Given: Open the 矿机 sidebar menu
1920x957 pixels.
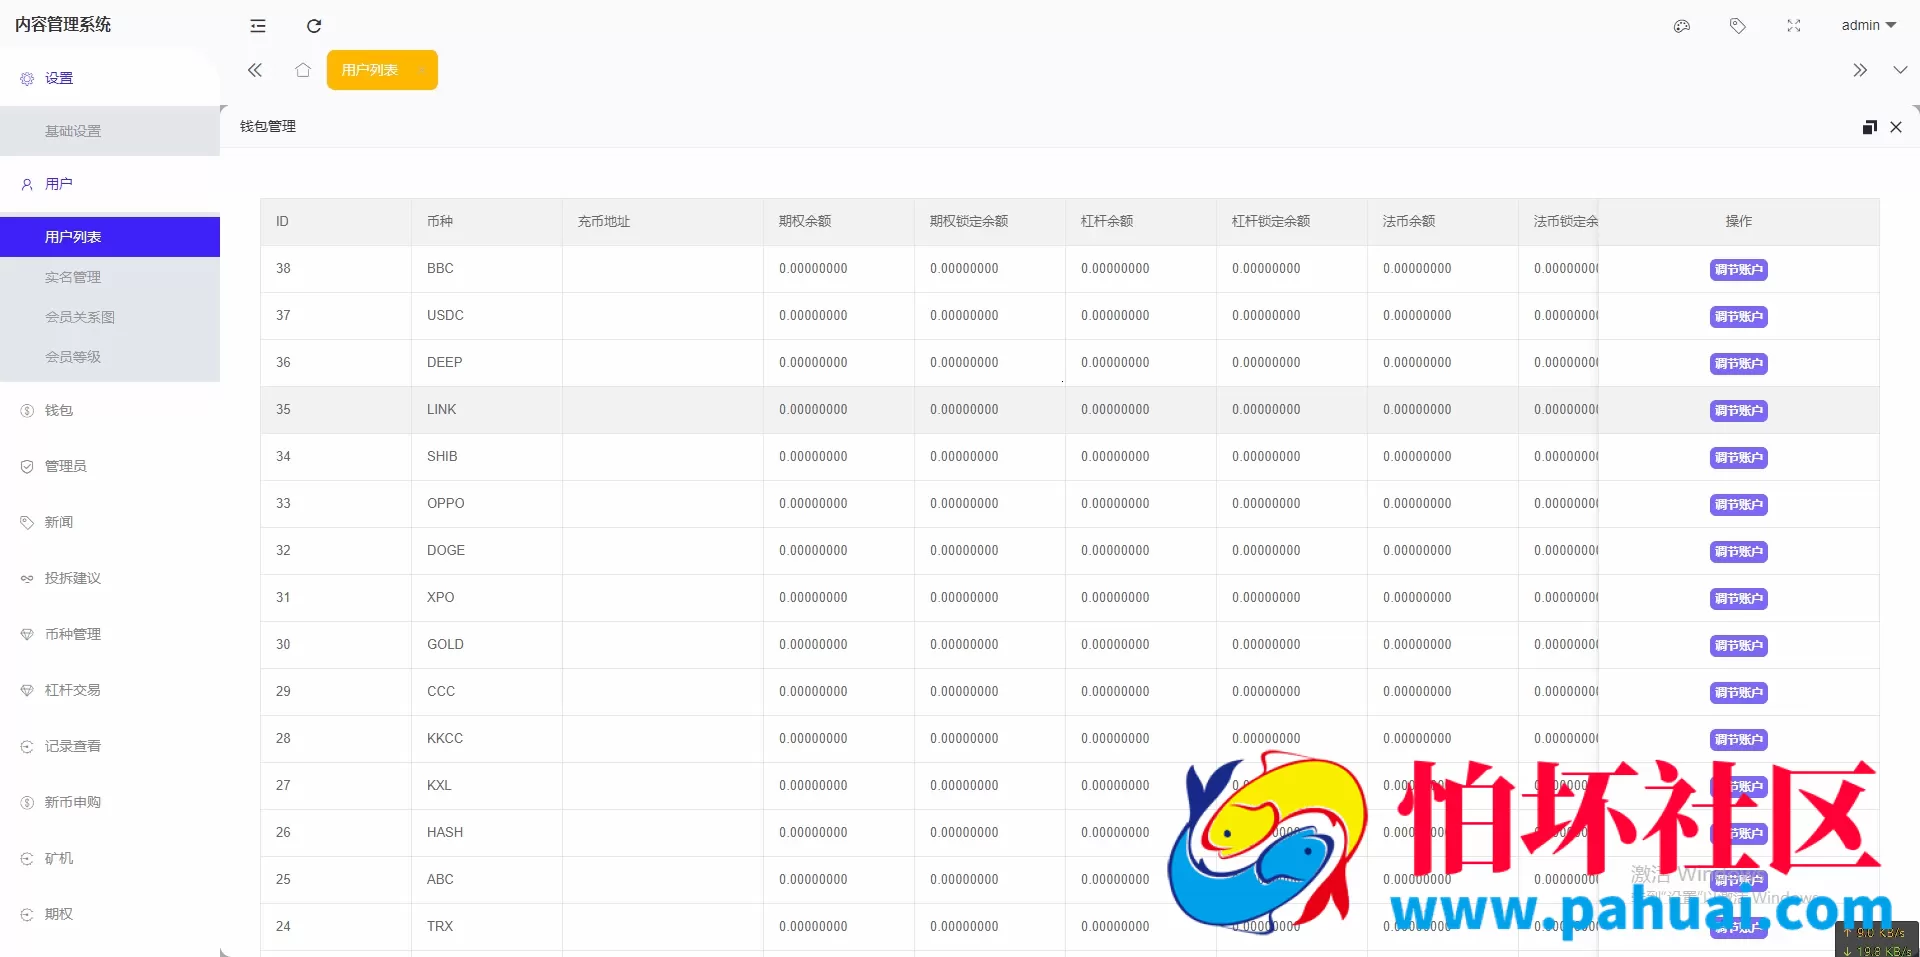Looking at the screenshot, I should [110, 858].
